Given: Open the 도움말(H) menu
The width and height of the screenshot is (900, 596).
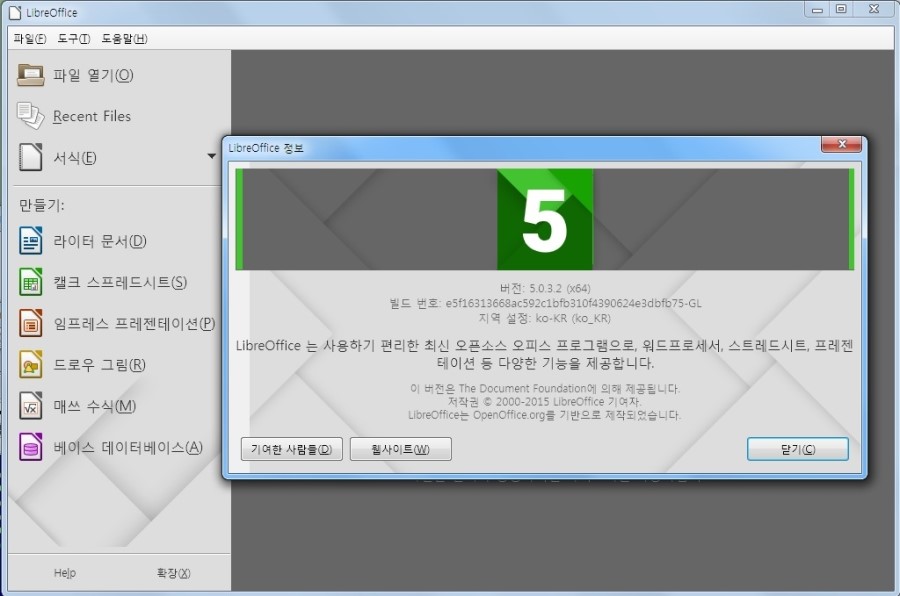Looking at the screenshot, I should pyautogui.click(x=124, y=38).
